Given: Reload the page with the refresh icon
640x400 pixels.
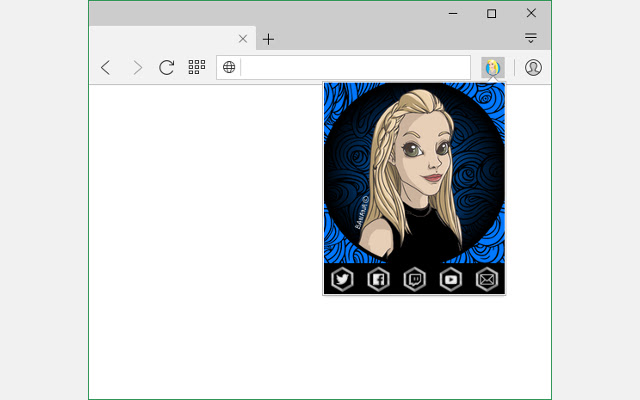Looking at the screenshot, I should click(167, 67).
